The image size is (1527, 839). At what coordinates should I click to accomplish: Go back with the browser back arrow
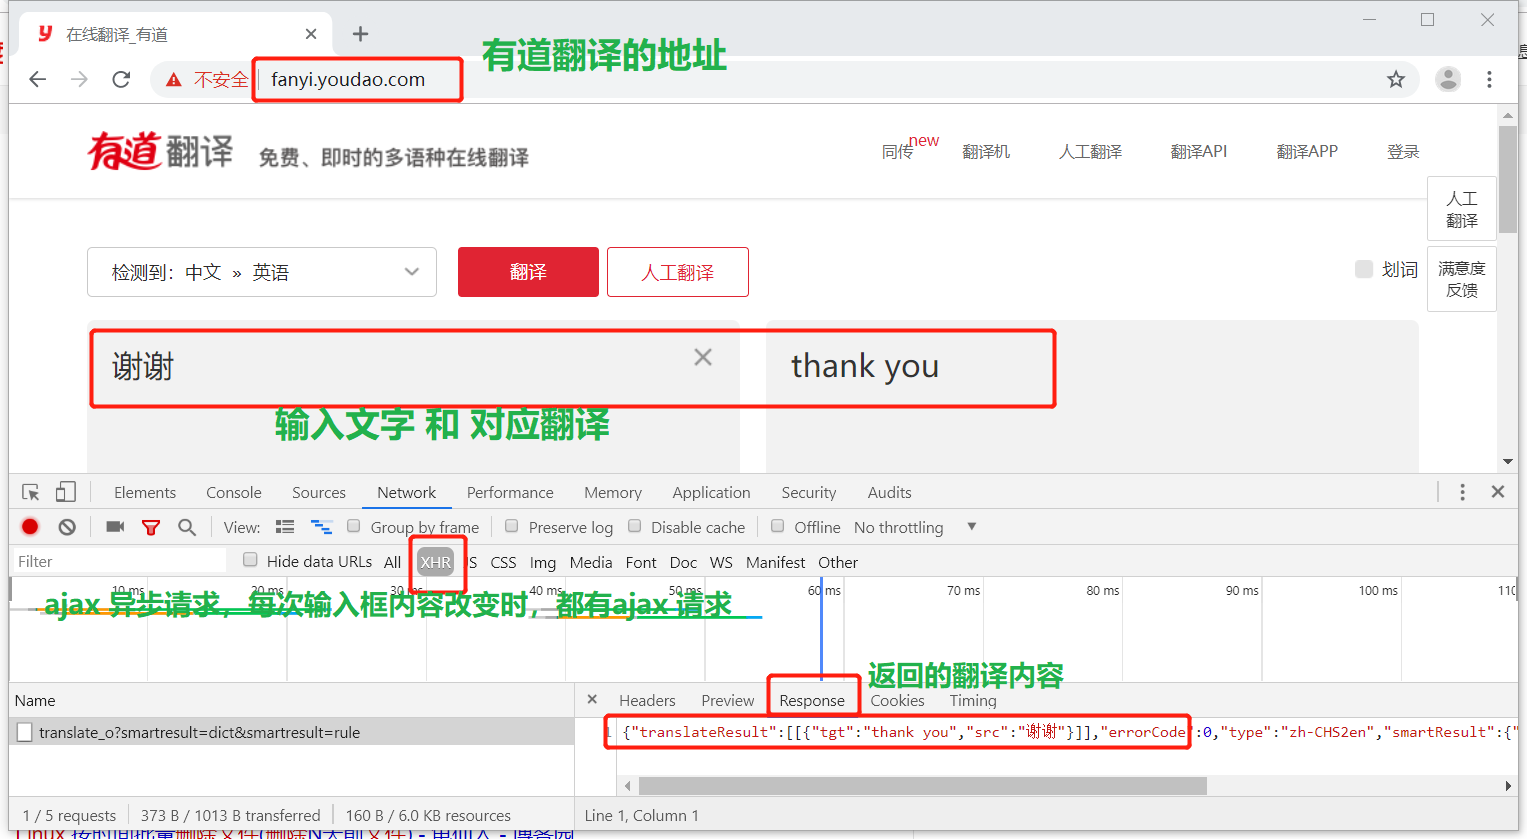(x=38, y=80)
